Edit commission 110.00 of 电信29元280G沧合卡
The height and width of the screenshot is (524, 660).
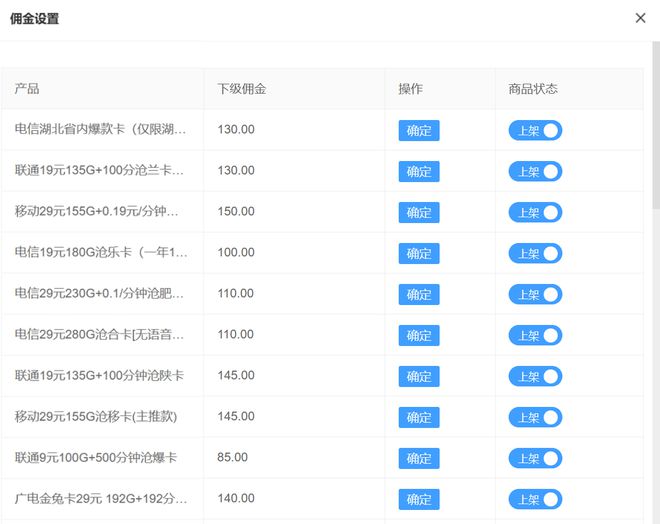click(x=236, y=334)
